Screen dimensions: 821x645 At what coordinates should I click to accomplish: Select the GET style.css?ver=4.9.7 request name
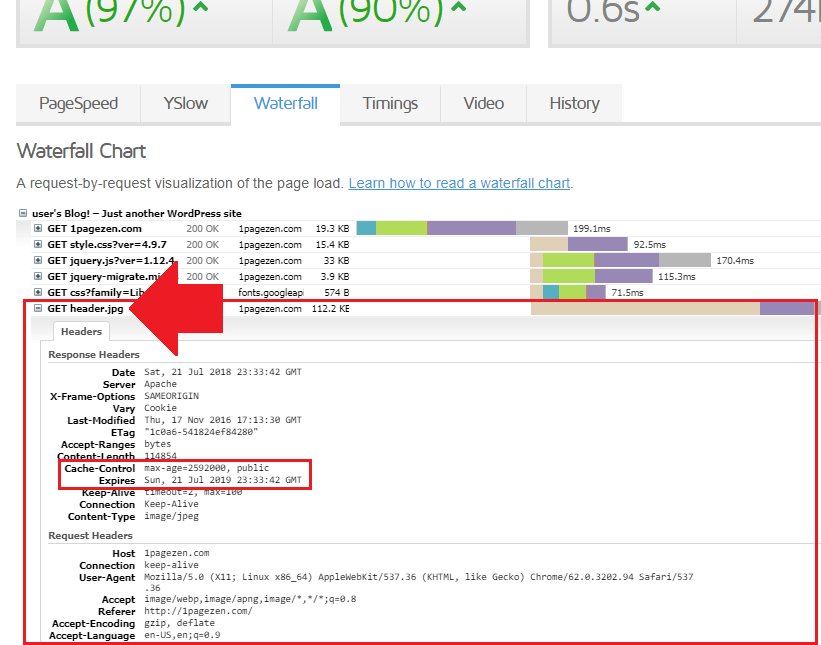click(107, 244)
